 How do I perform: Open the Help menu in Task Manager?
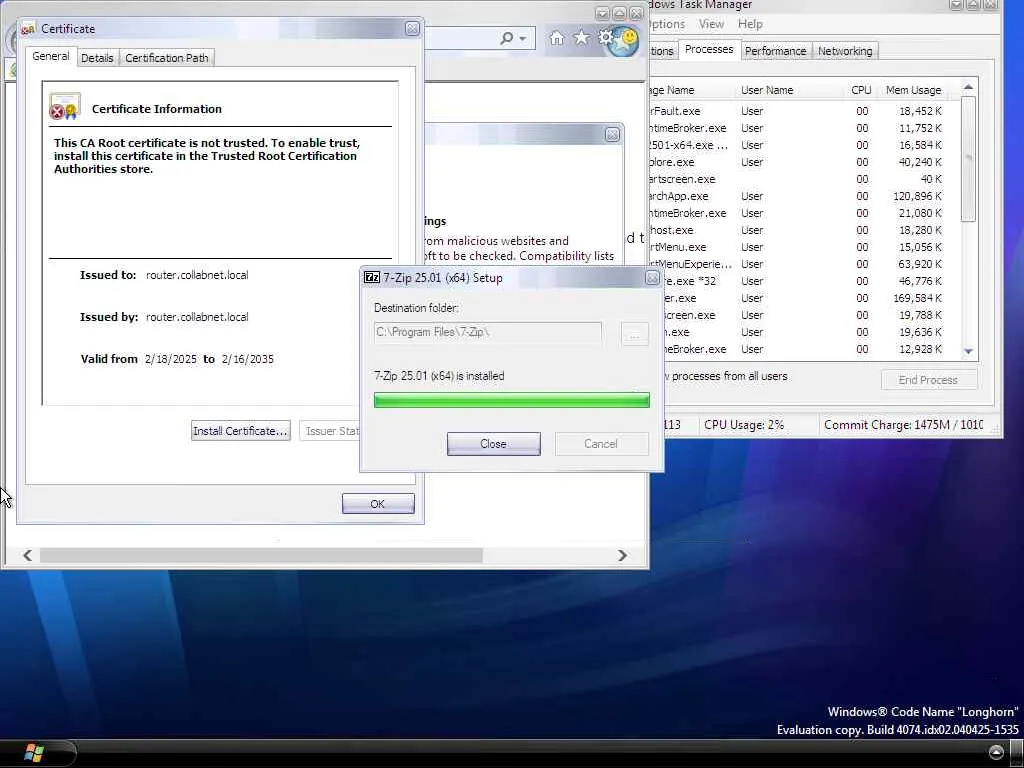point(750,24)
